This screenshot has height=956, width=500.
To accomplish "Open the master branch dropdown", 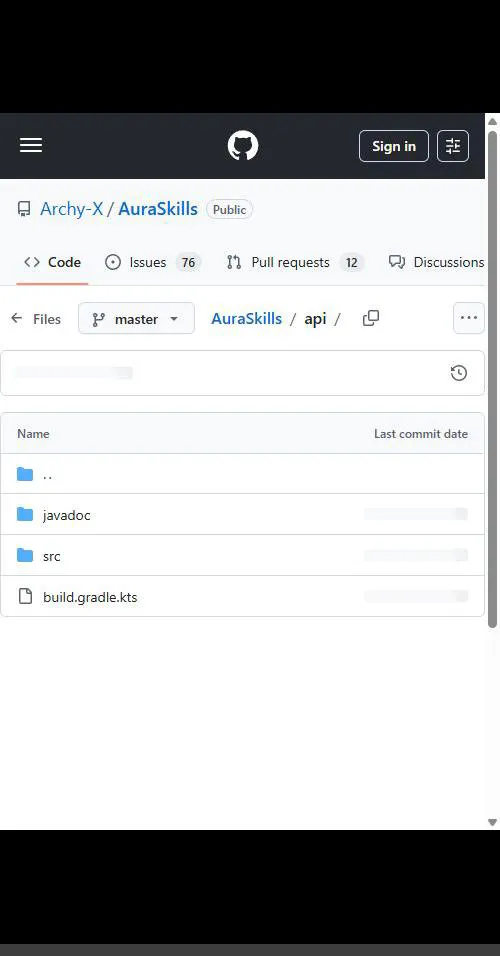I will click(x=137, y=319).
